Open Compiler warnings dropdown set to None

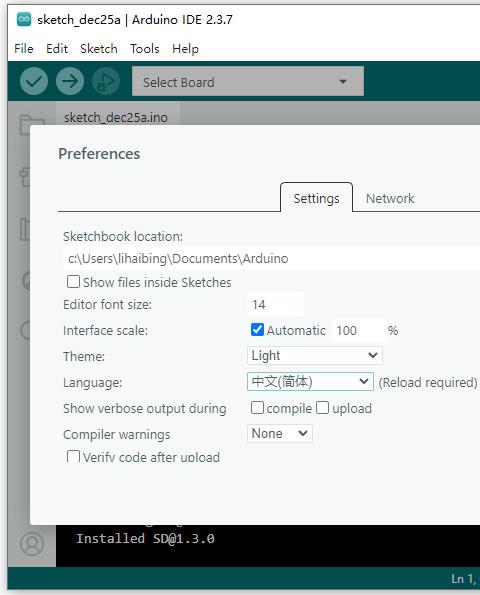[280, 433]
